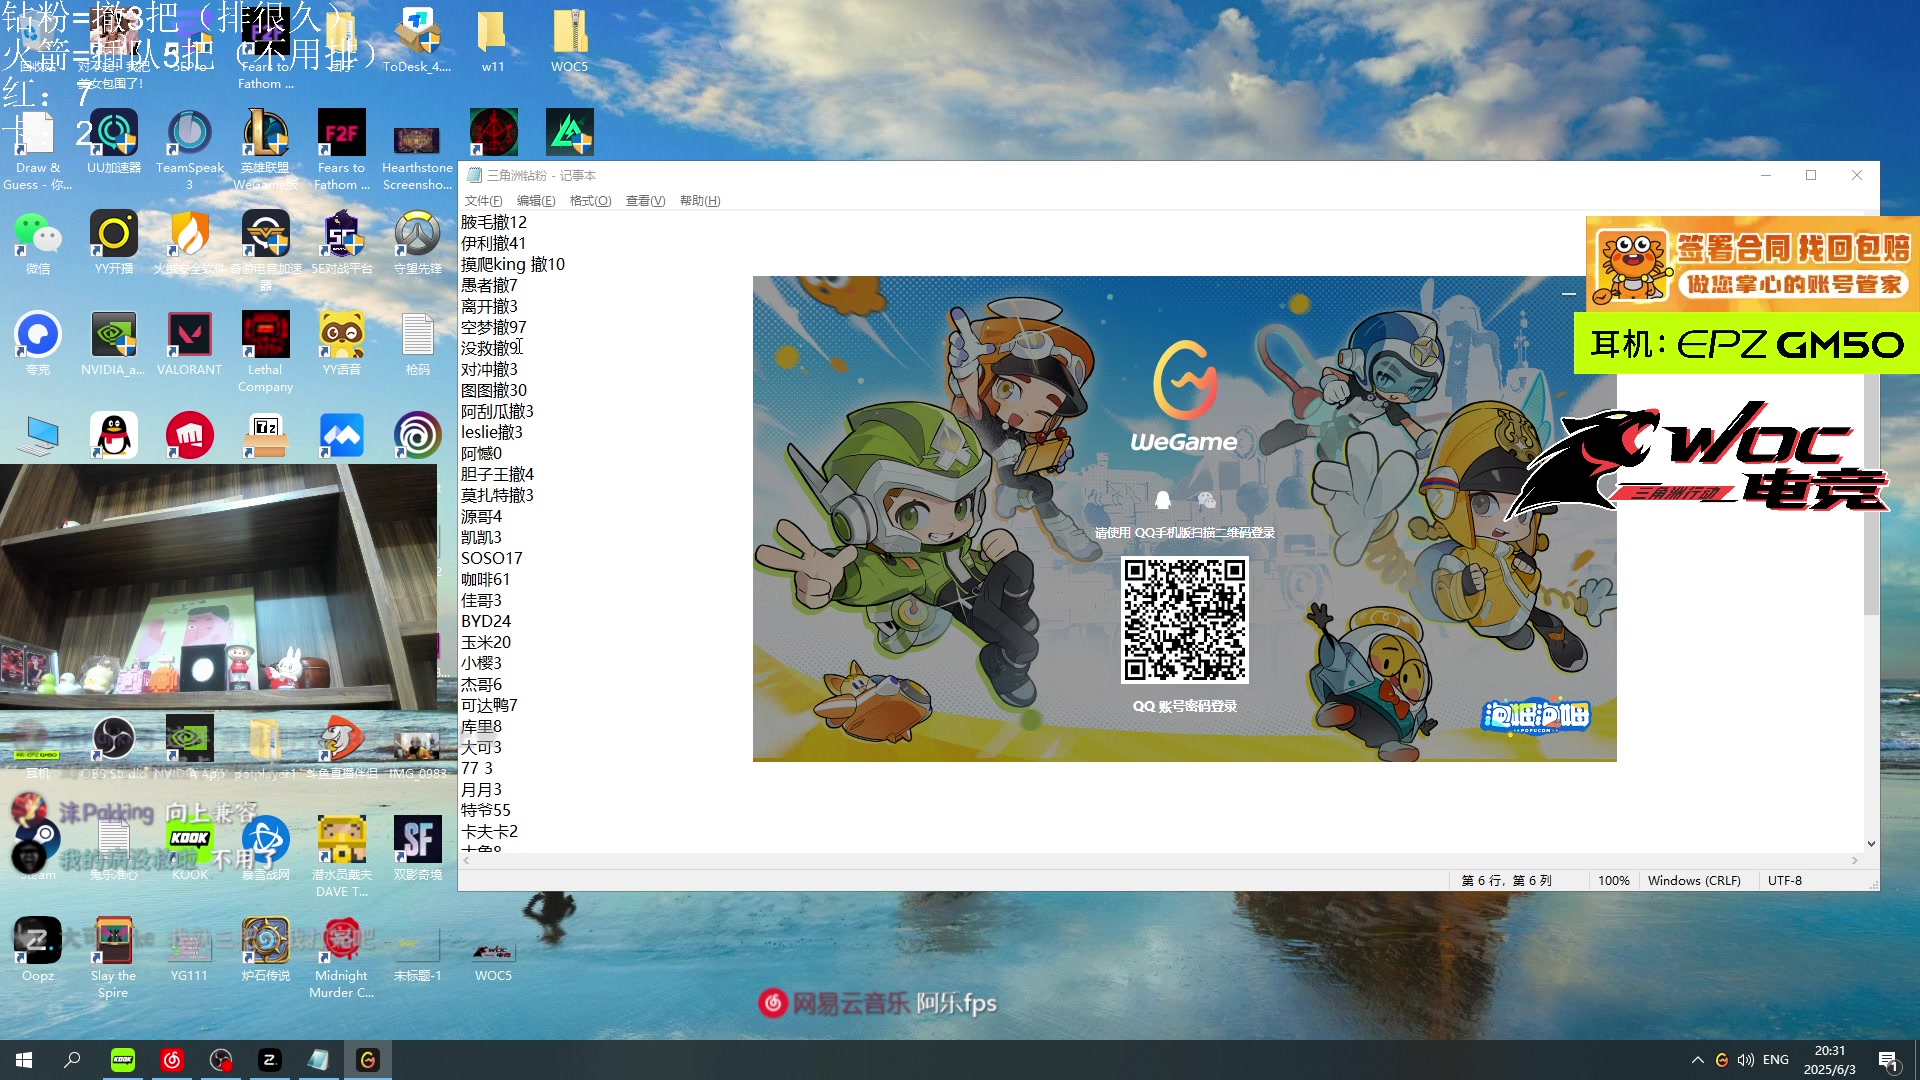Select YY开播 desktop icon

(x=114, y=243)
